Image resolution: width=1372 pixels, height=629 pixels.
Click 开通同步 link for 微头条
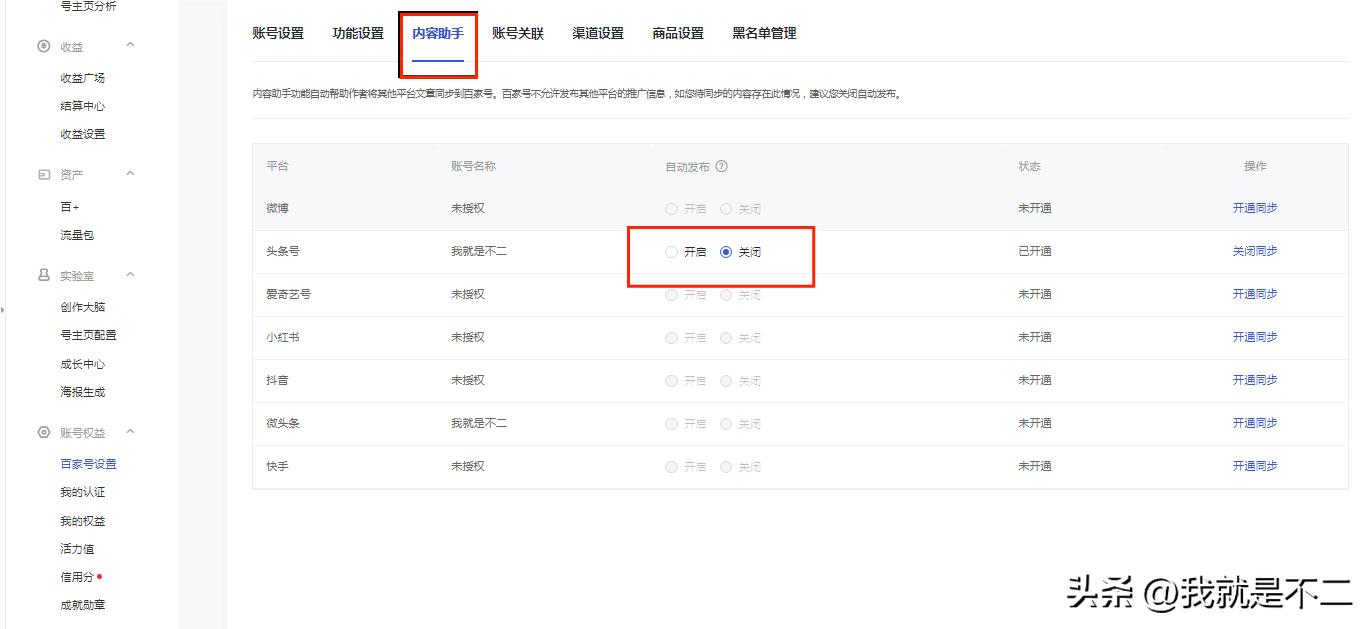pyautogui.click(x=1255, y=423)
